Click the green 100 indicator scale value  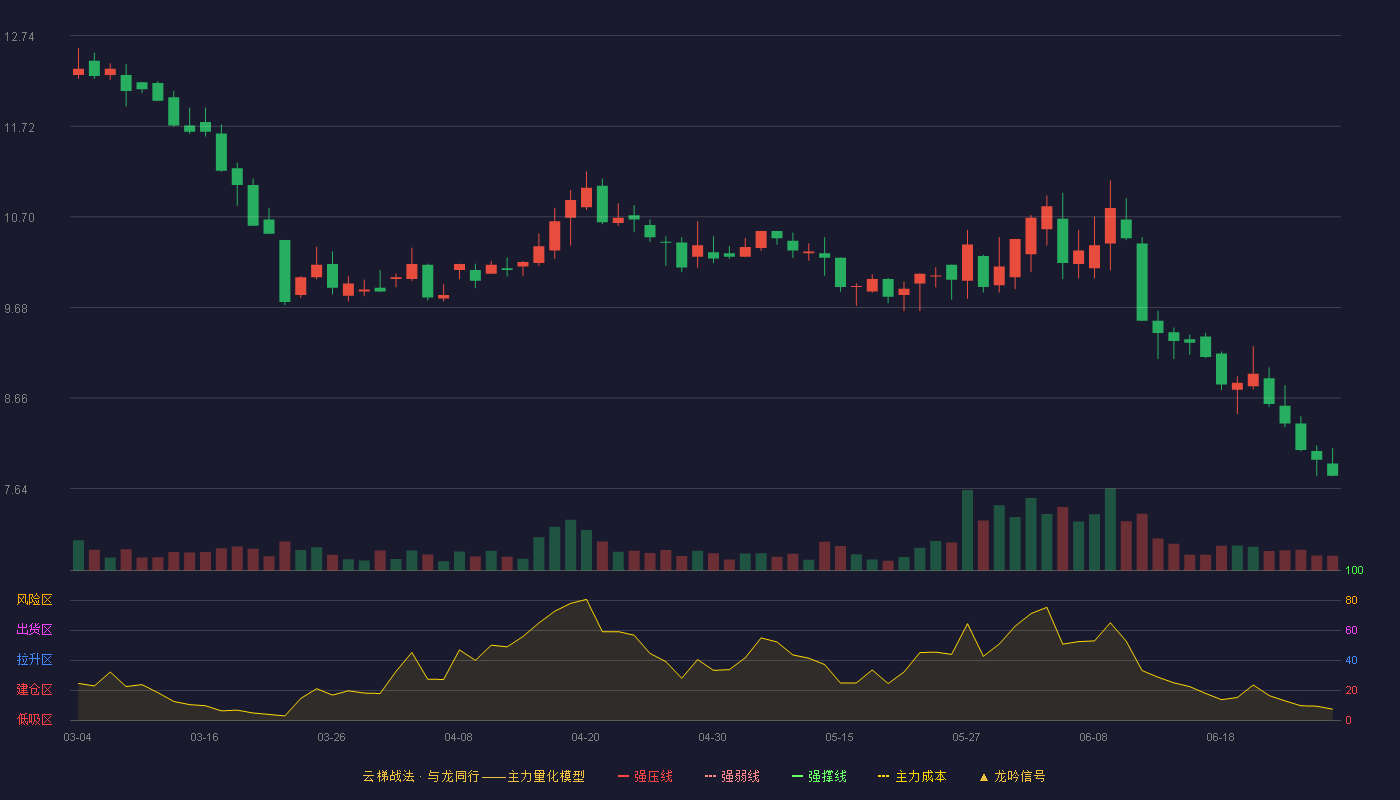1354,571
